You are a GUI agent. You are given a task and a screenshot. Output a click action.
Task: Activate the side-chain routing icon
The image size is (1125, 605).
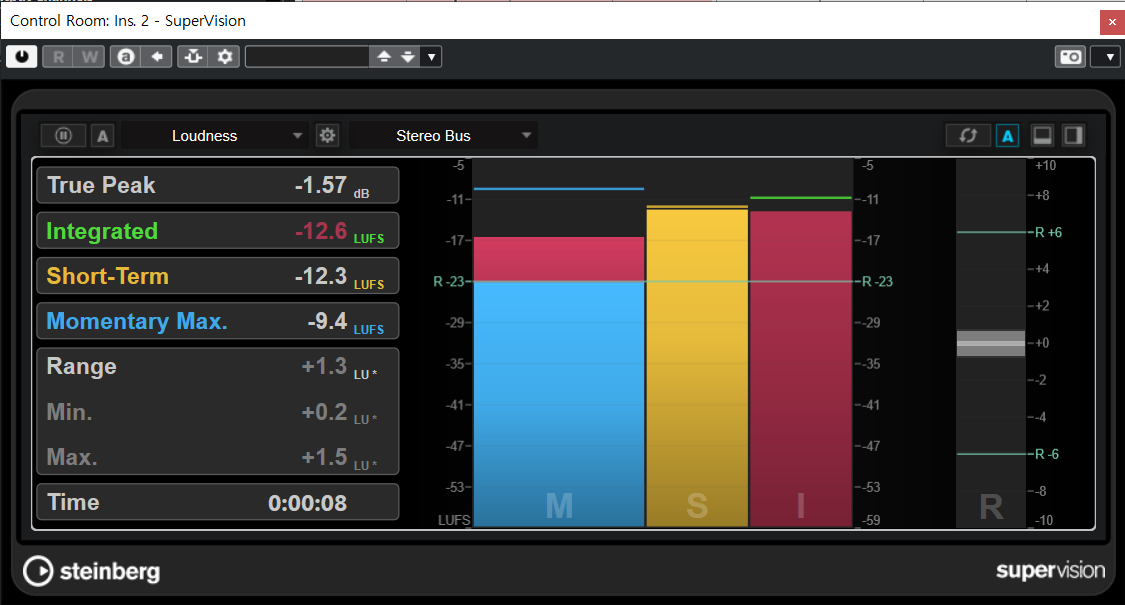click(x=193, y=57)
